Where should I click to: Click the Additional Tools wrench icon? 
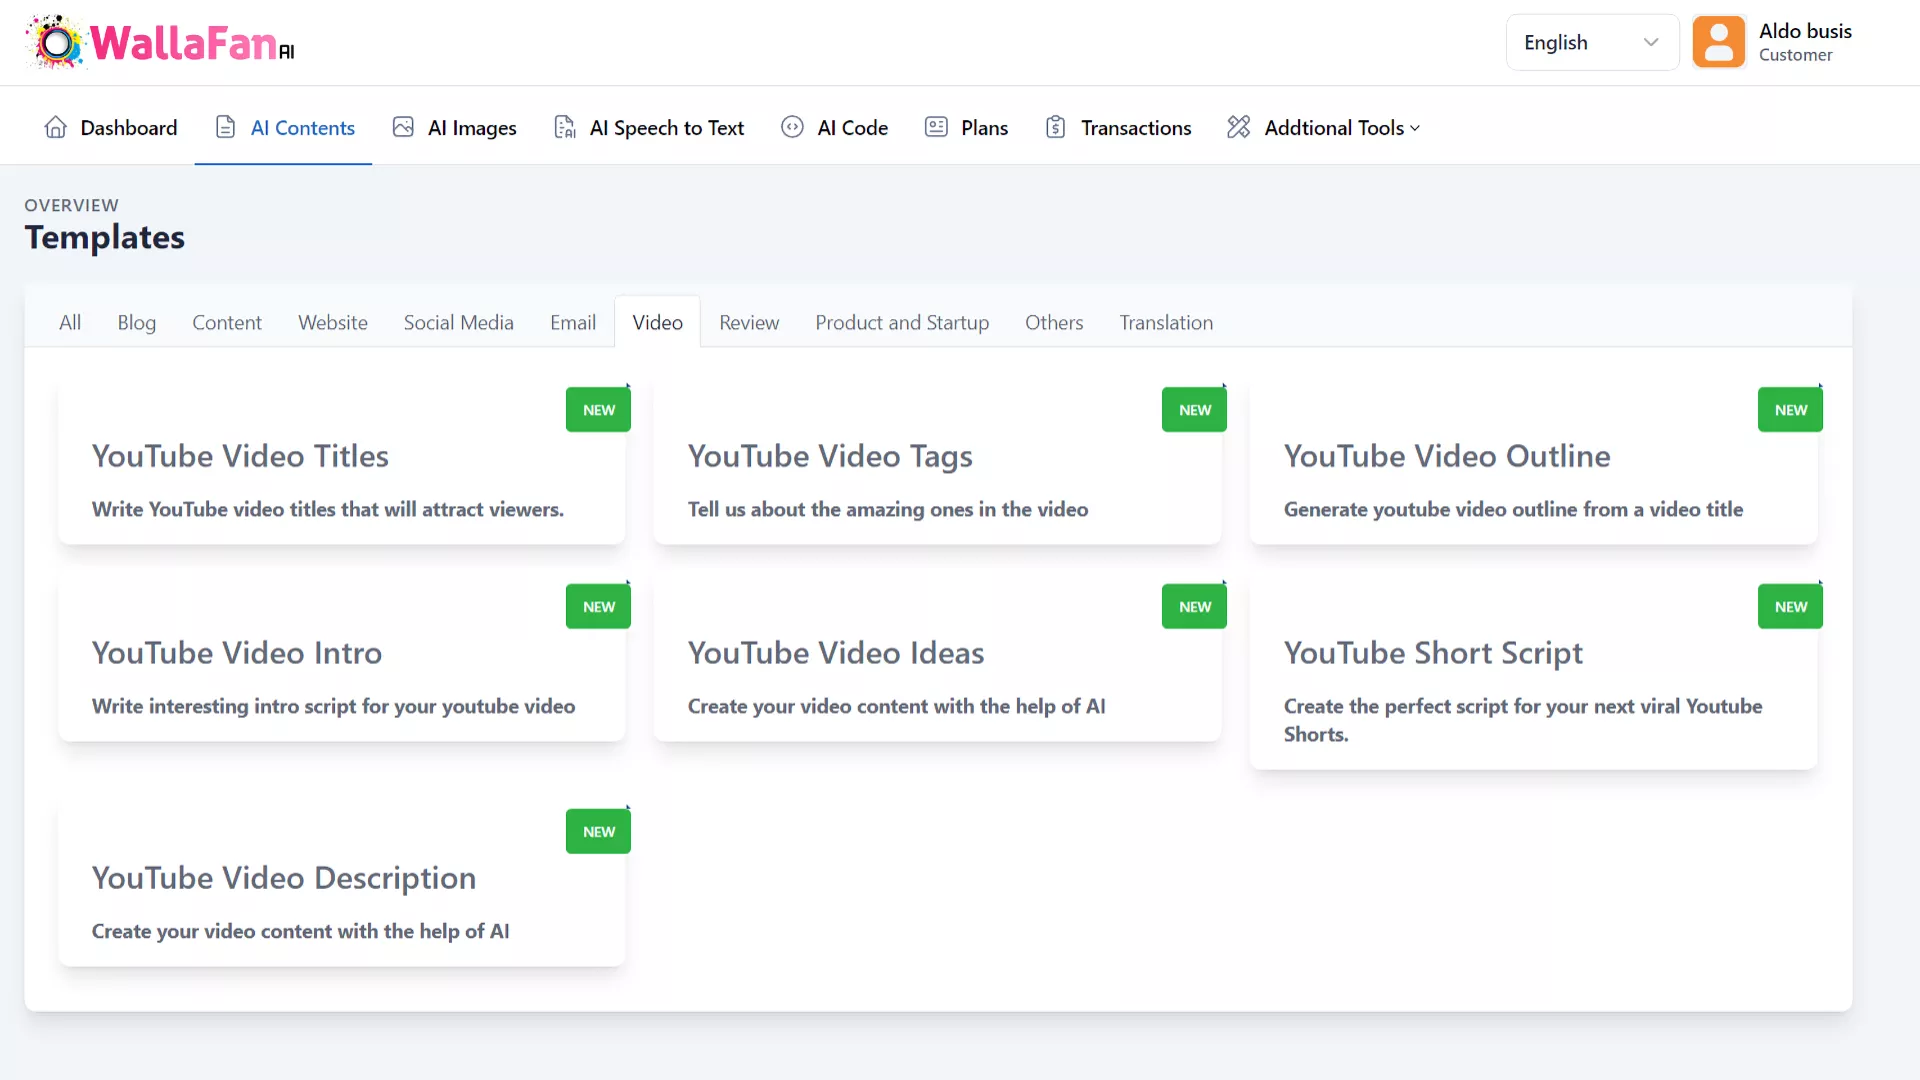pyautogui.click(x=1238, y=127)
